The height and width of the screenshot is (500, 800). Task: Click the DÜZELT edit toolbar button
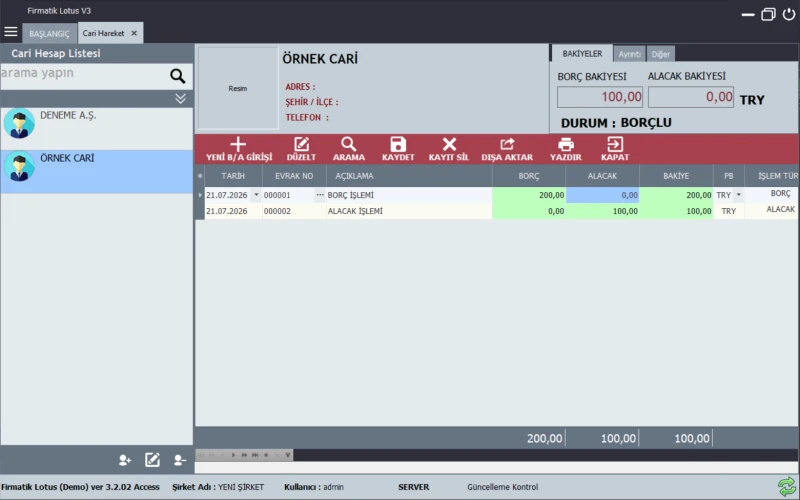[x=301, y=149]
